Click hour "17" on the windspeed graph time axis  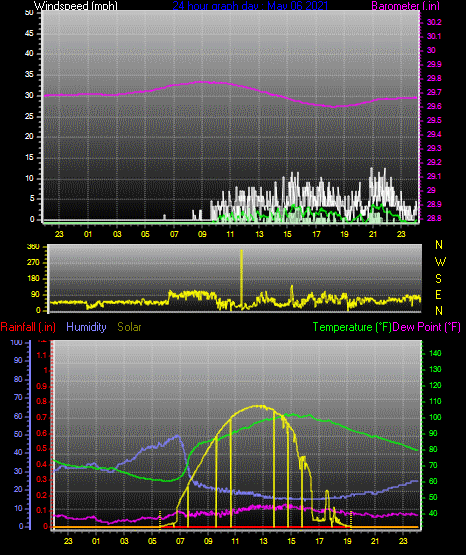[316, 234]
